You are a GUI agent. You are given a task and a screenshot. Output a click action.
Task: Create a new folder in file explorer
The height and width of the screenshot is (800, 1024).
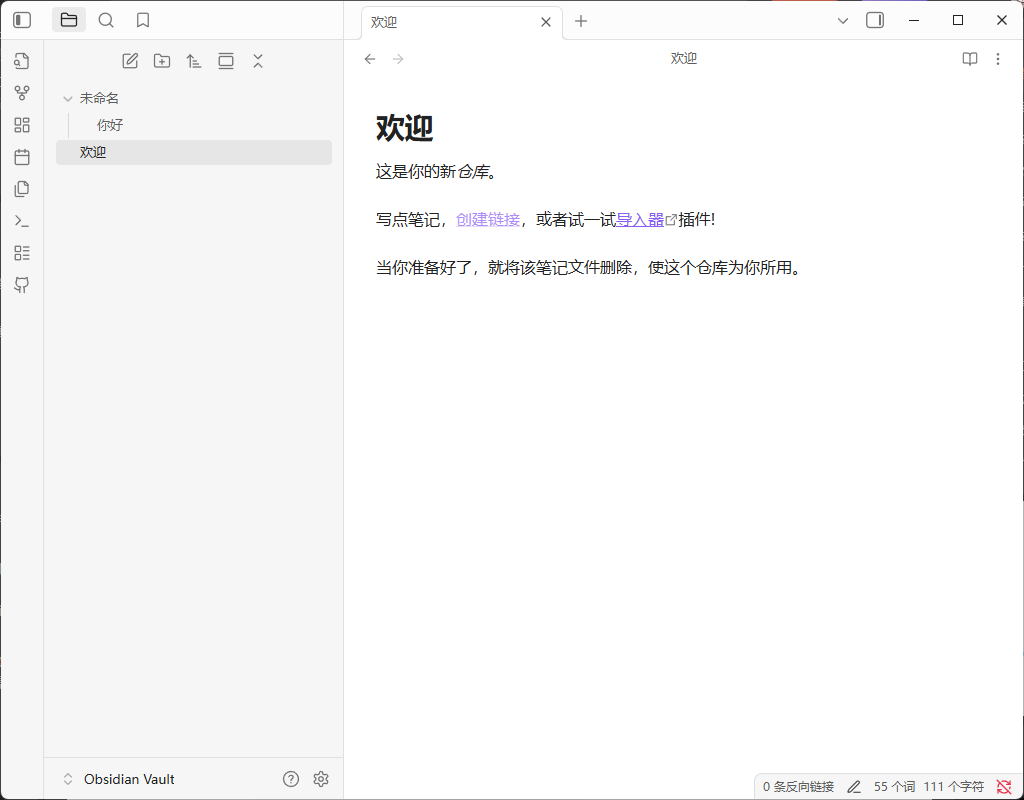pos(162,61)
